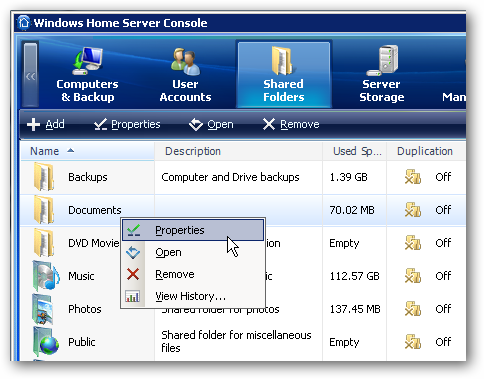This screenshot has height=379, width=484.
Task: Click the DVD Movies folder icon
Action: pos(44,243)
